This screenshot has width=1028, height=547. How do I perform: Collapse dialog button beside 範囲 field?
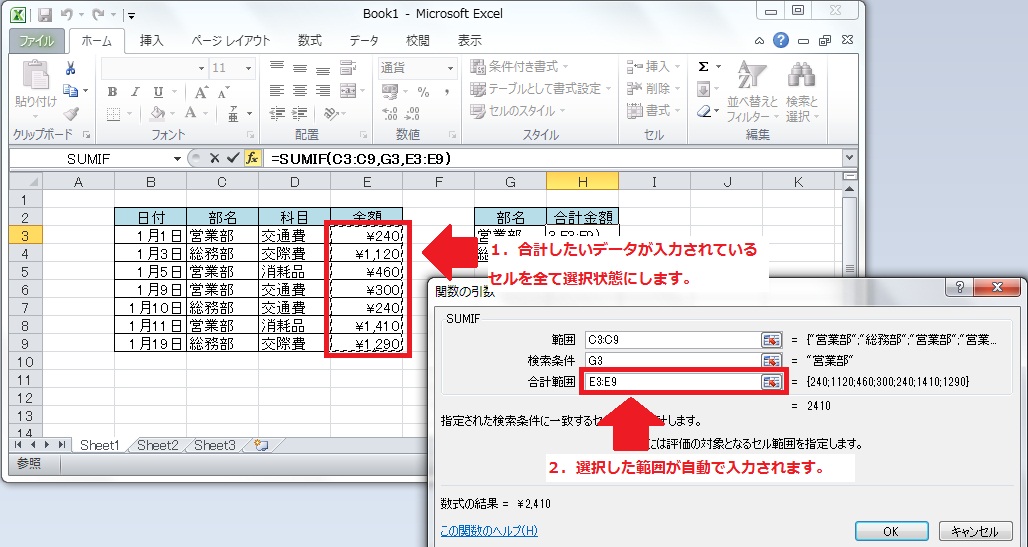click(772, 340)
